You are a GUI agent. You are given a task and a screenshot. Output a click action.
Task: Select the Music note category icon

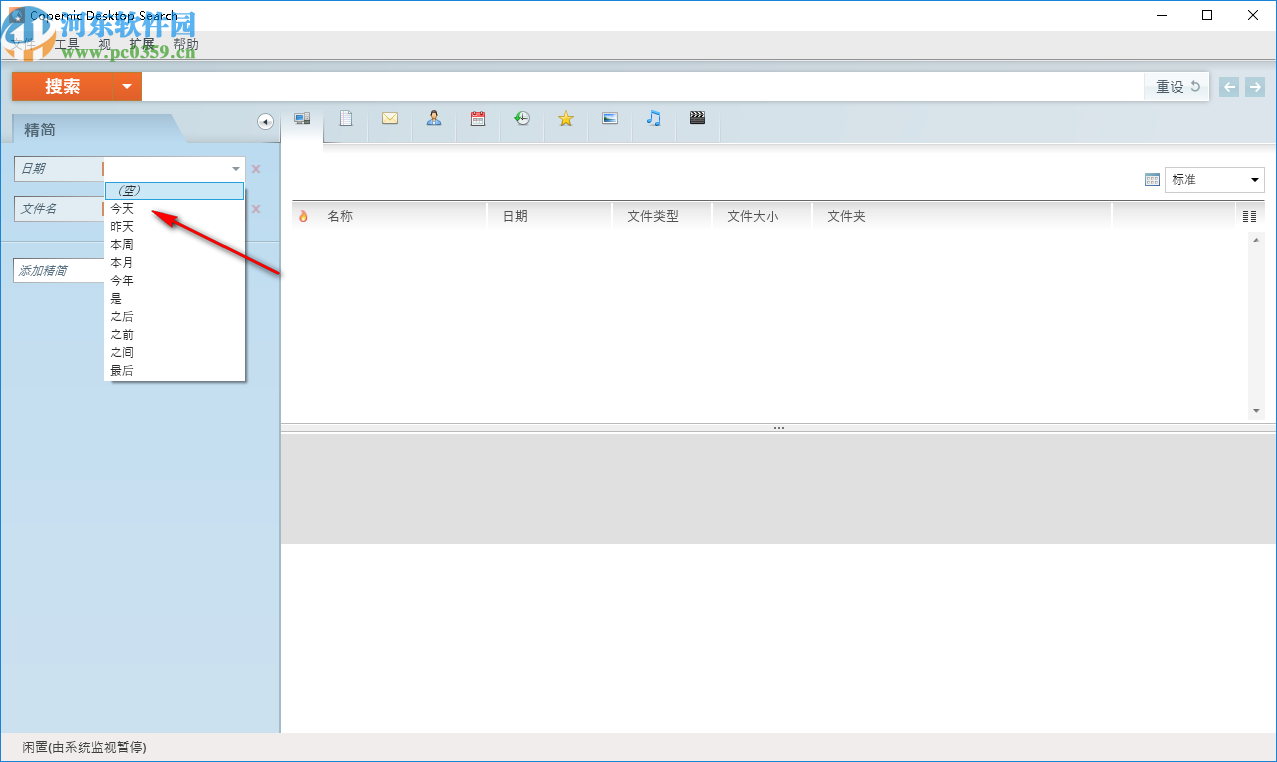click(653, 118)
